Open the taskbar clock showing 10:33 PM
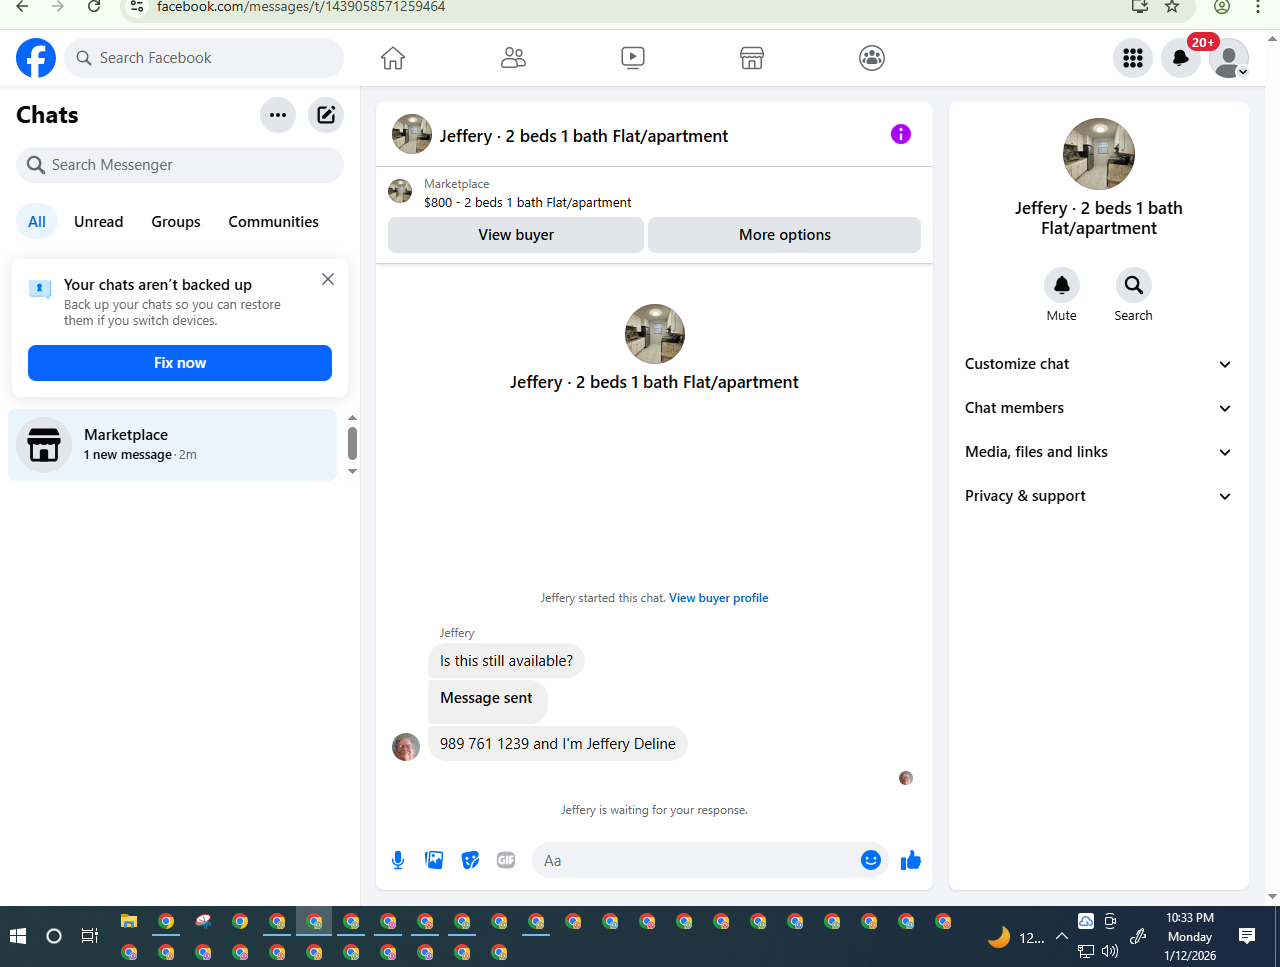Screen dimensions: 1280x967 [x=1190, y=936]
